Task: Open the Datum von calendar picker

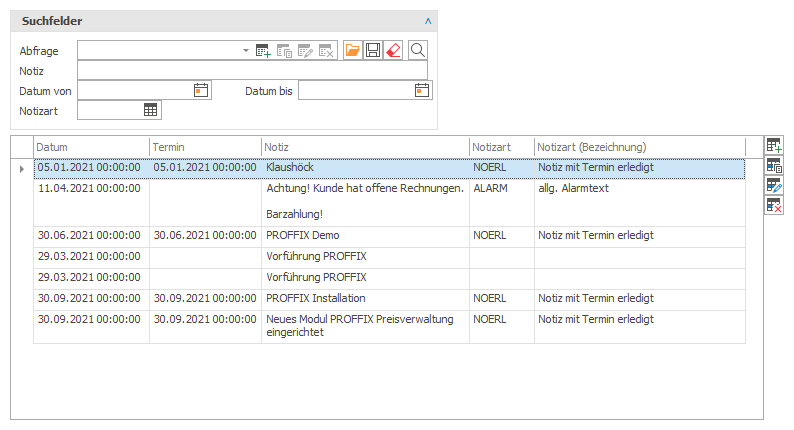Action: pos(201,91)
